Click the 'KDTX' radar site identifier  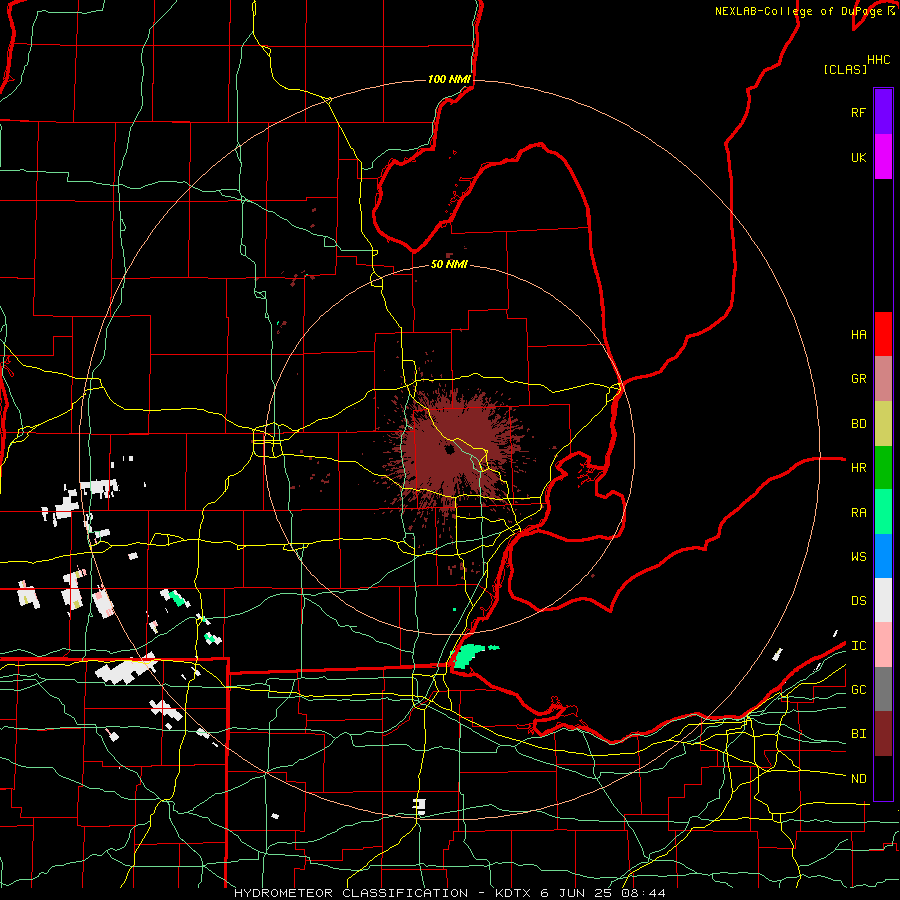pos(514,893)
